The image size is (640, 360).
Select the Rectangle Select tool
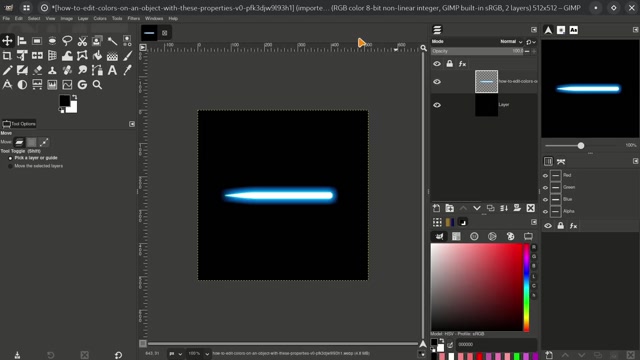point(37,40)
